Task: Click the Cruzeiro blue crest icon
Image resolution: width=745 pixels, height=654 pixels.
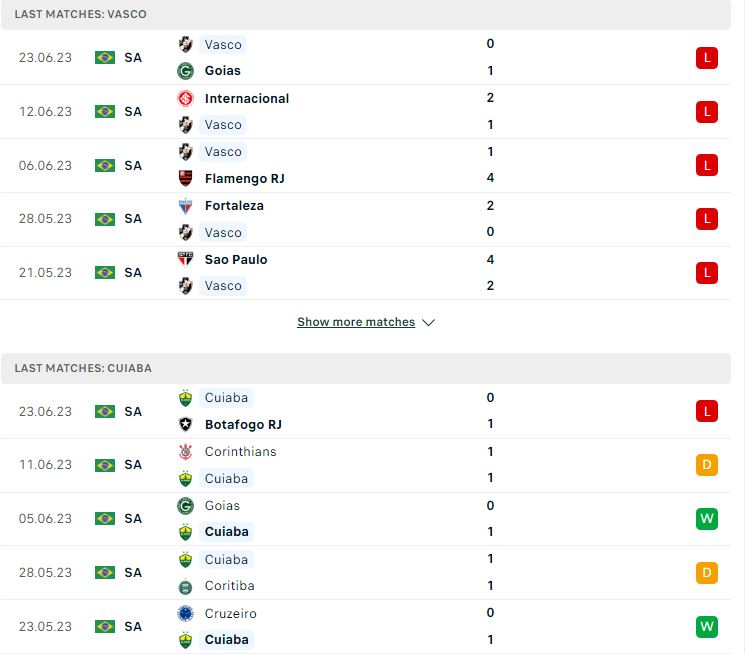Action: pyautogui.click(x=185, y=613)
